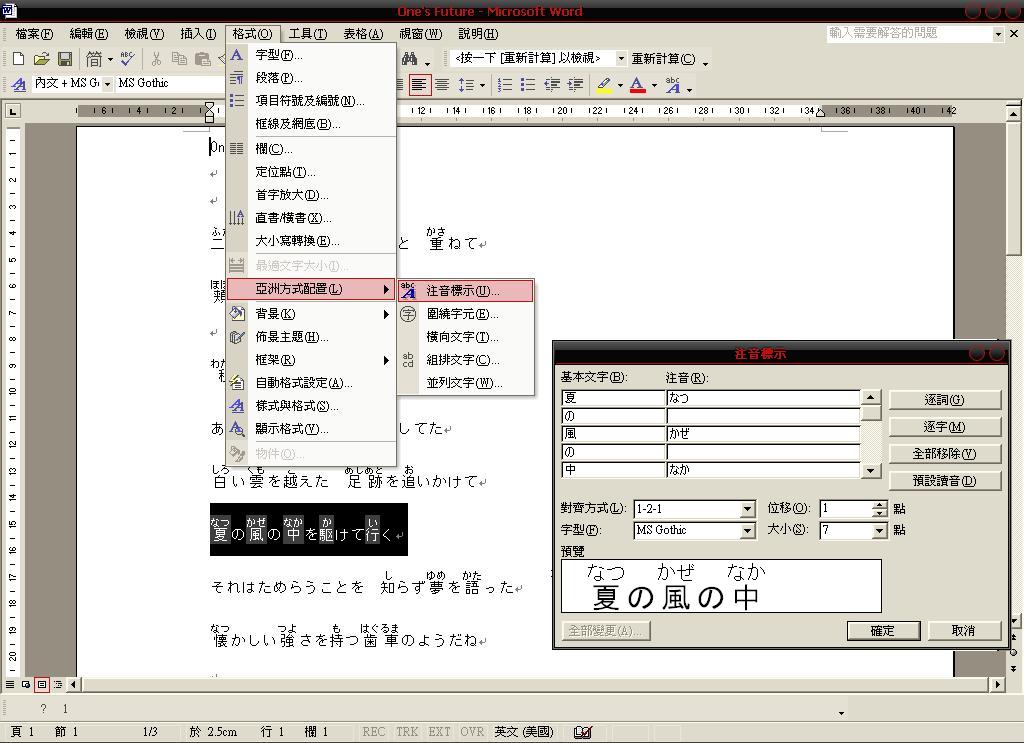Toggle the highlighted paragraph alignment button
Viewport: 1030px width, 743px height.
click(x=418, y=84)
